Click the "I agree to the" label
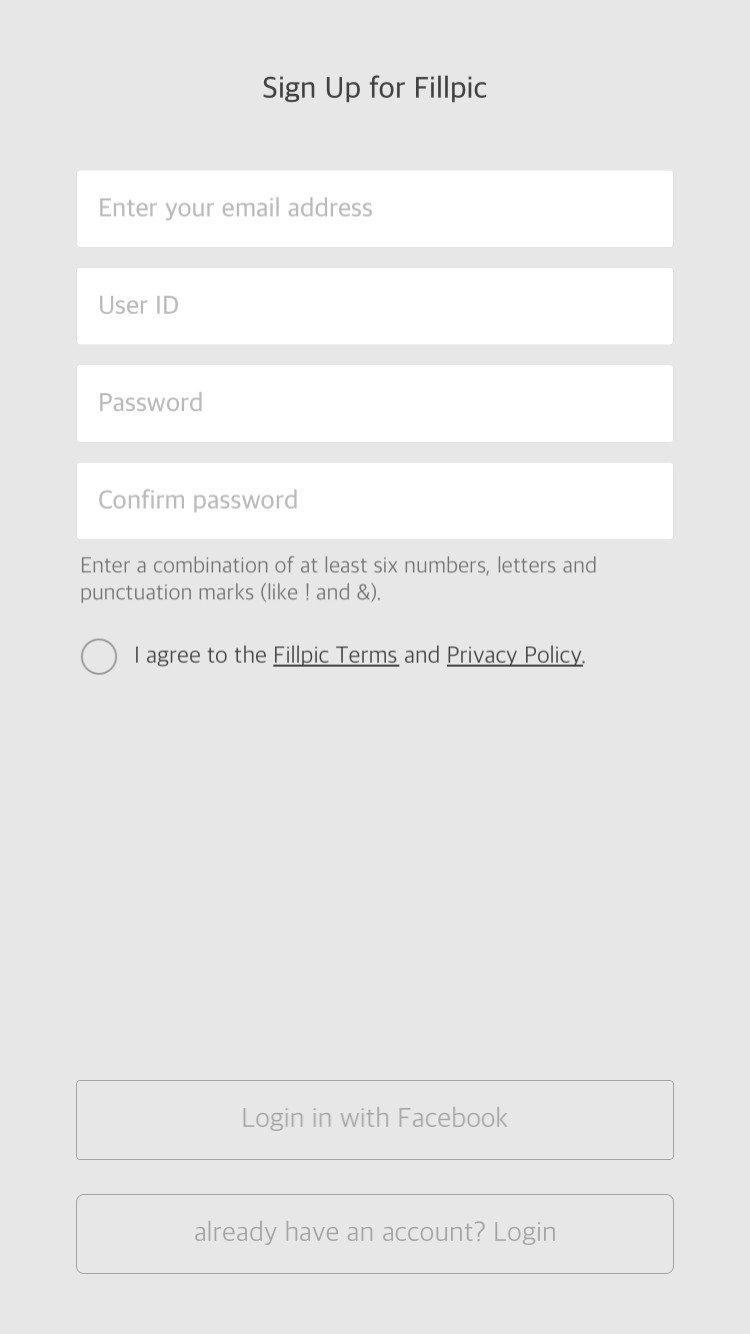This screenshot has height=1334, width=750. click(x=200, y=655)
